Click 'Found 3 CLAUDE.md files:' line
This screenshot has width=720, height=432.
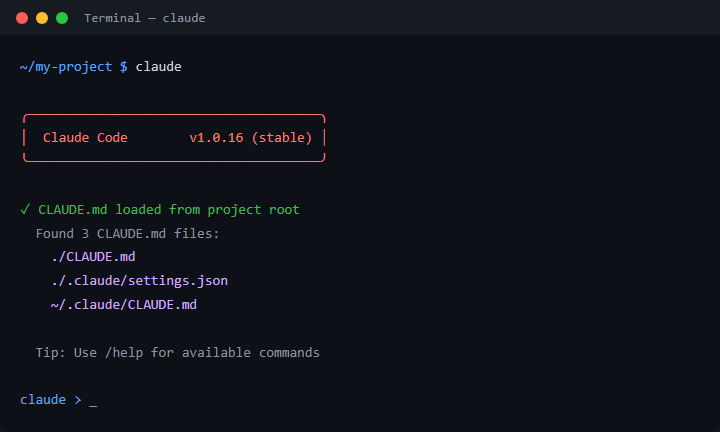pos(128,234)
